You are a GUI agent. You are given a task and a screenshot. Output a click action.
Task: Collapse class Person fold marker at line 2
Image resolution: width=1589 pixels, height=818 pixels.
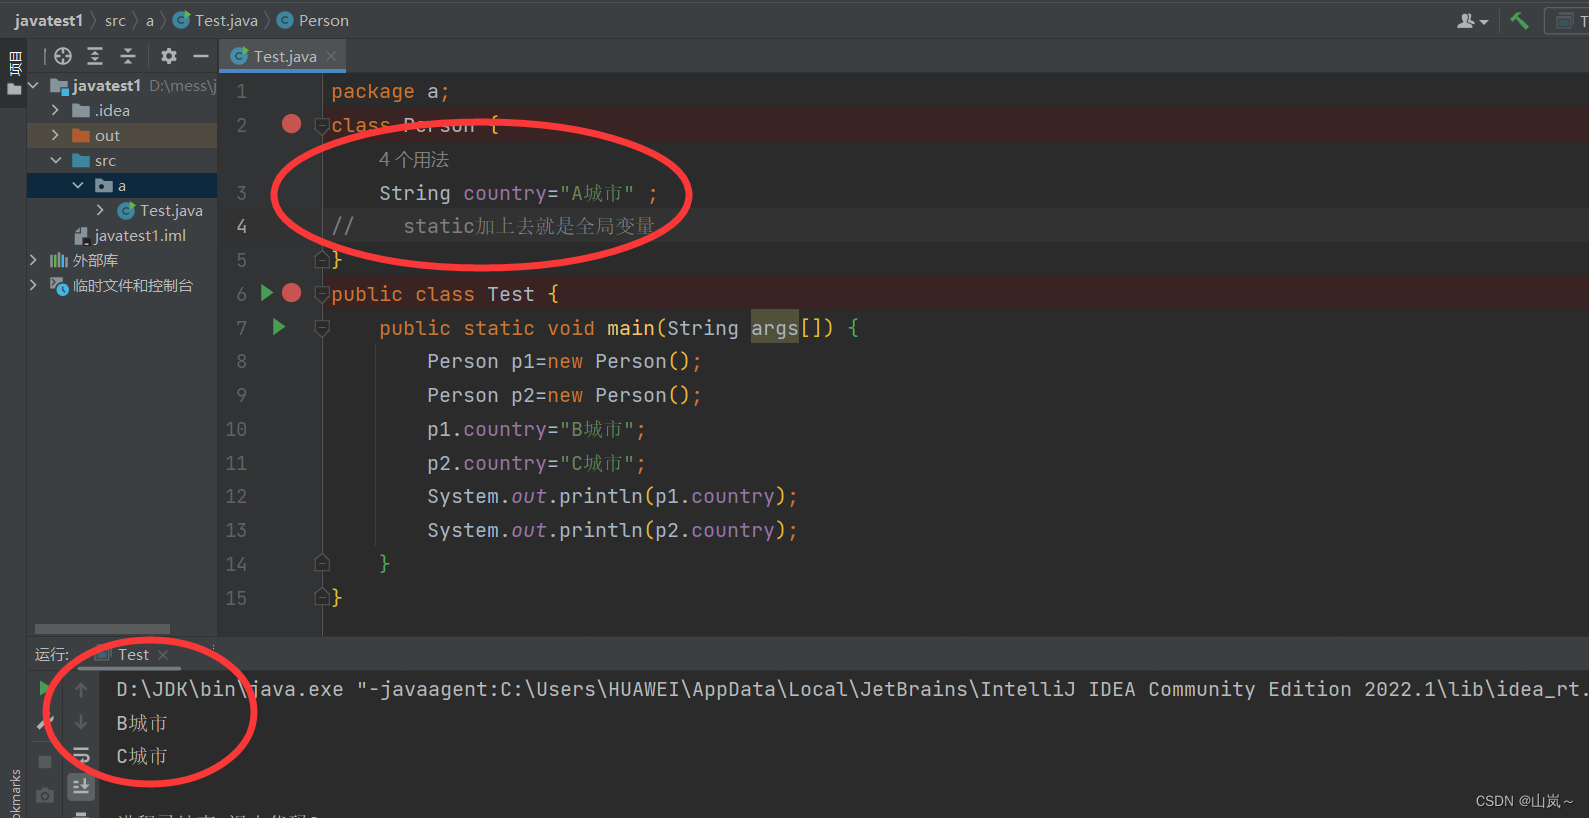coord(322,126)
